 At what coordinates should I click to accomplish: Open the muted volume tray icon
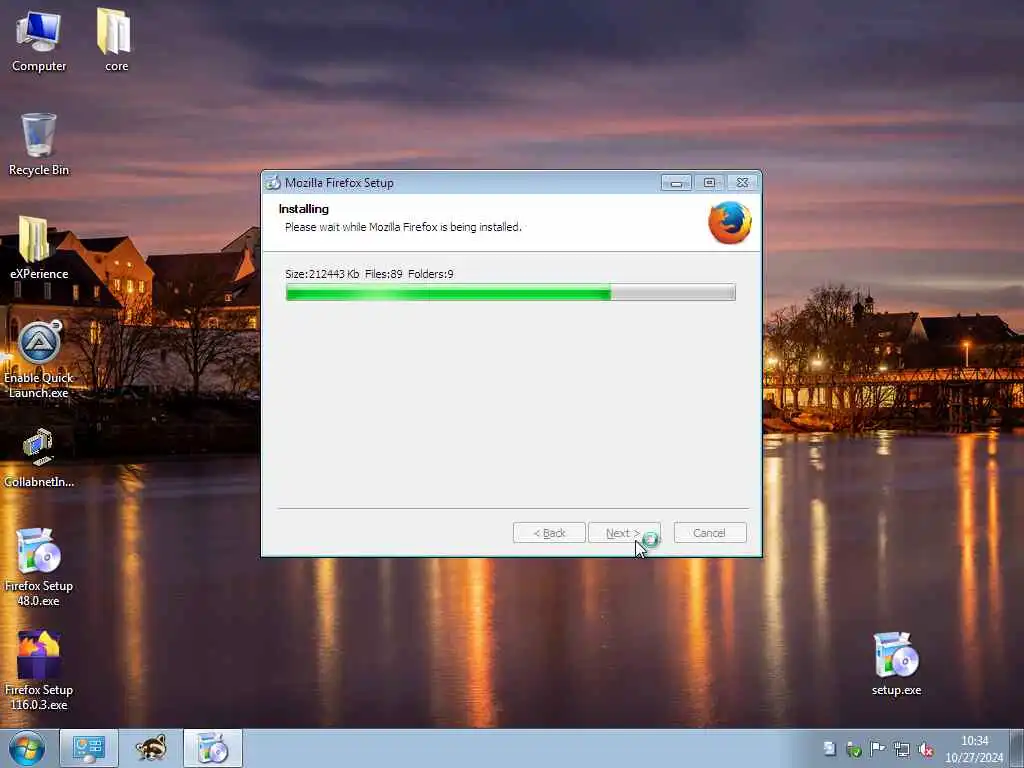925,749
